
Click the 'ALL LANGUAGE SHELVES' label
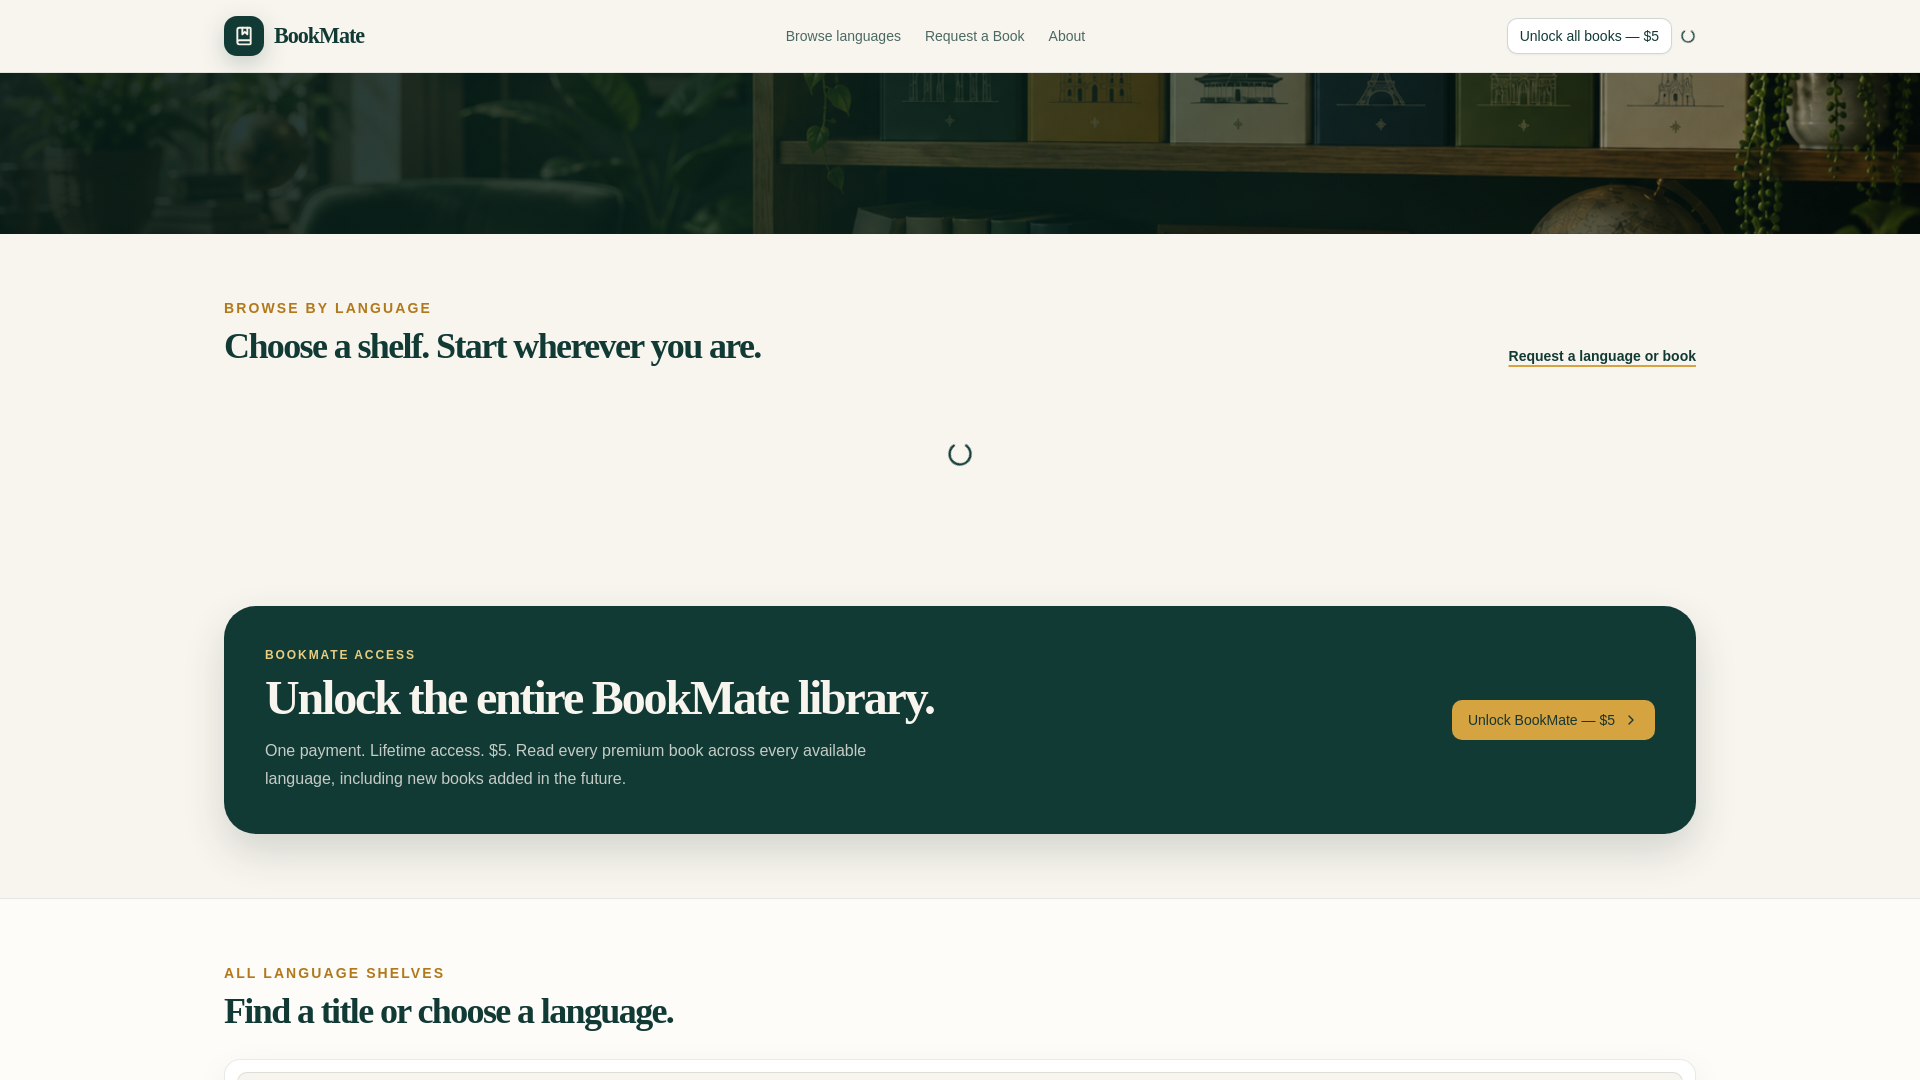click(334, 973)
